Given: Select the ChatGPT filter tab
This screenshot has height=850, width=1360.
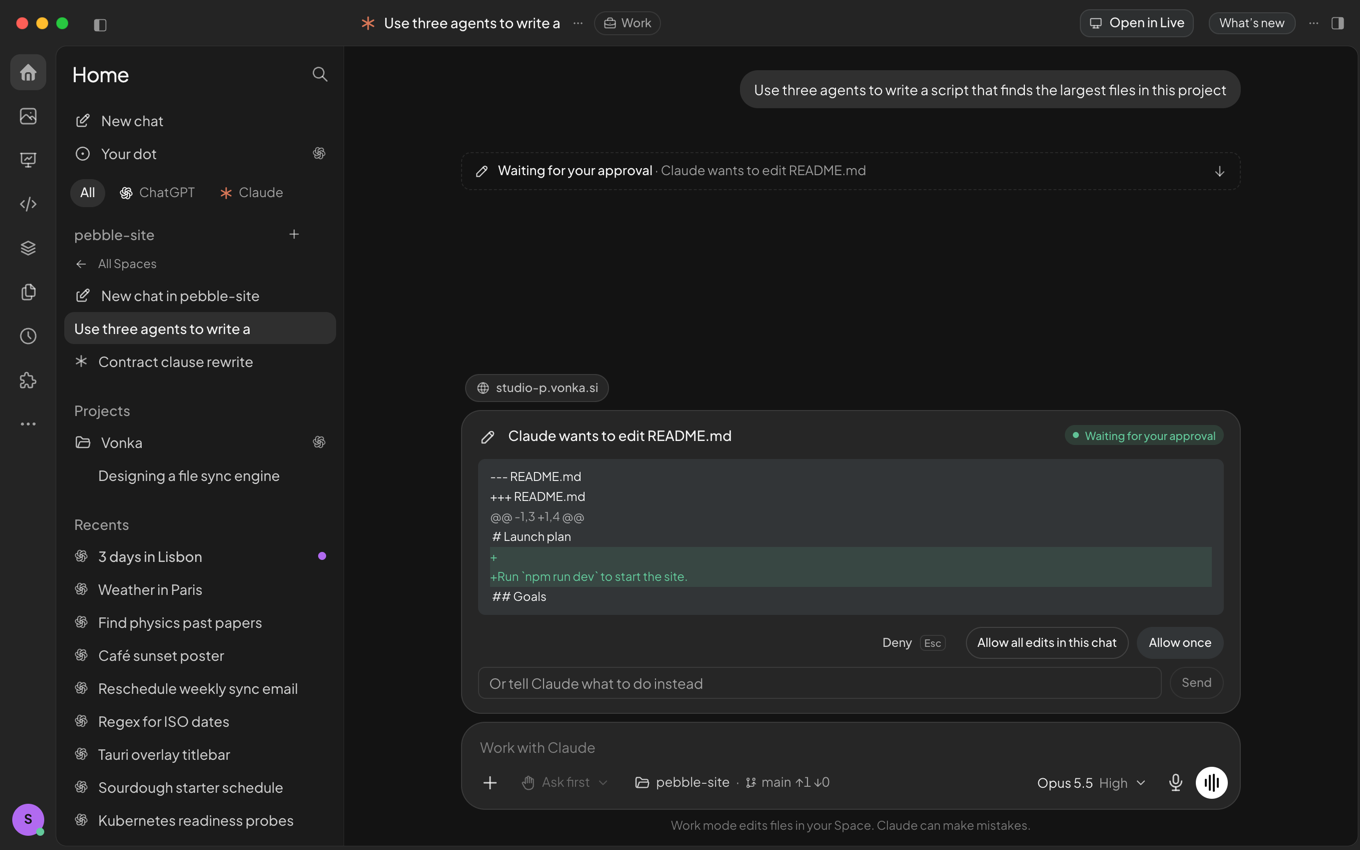Looking at the screenshot, I should click(158, 192).
